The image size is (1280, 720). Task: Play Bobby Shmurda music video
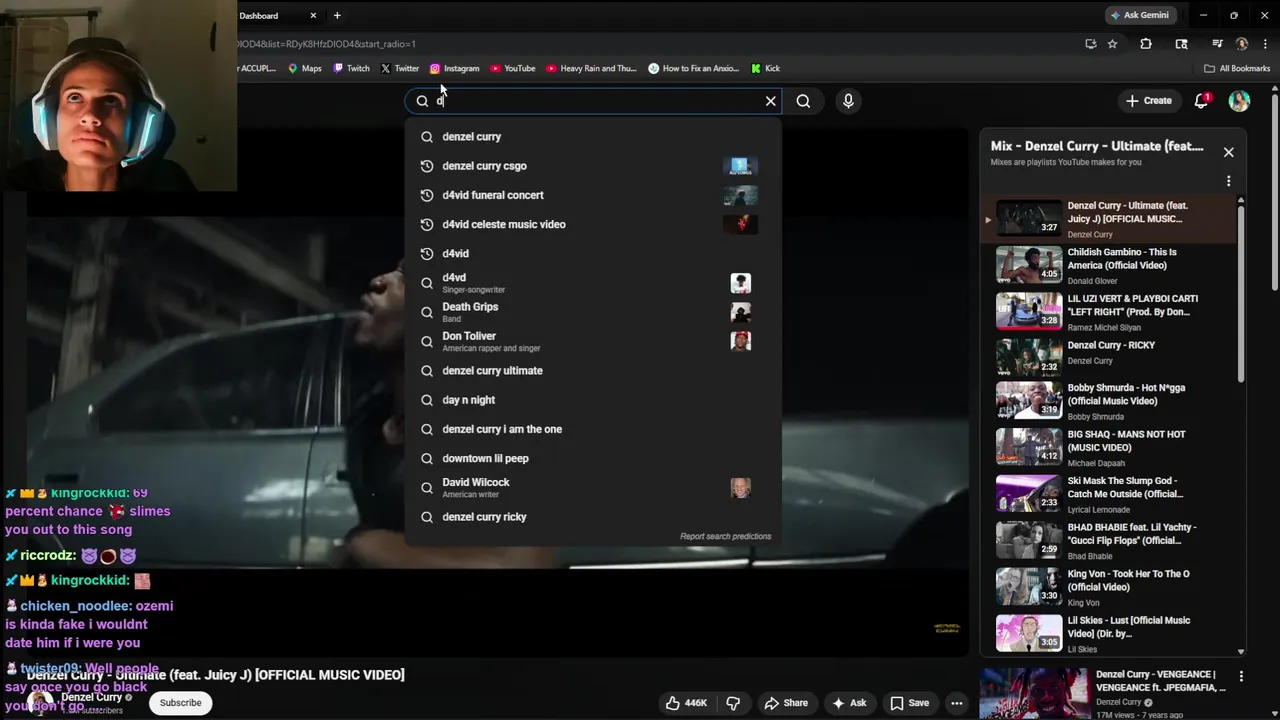point(1110,401)
